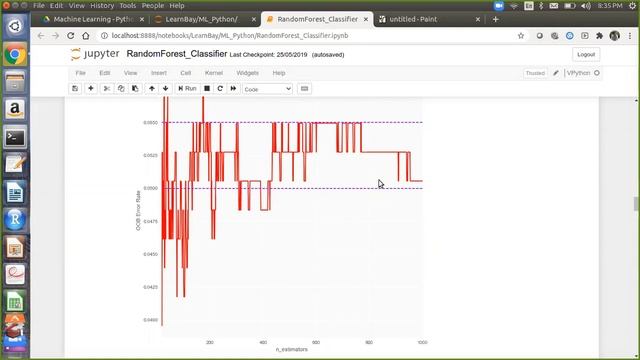Interrupt the kernel with stop icon
640x360 pixels.
pos(207,89)
